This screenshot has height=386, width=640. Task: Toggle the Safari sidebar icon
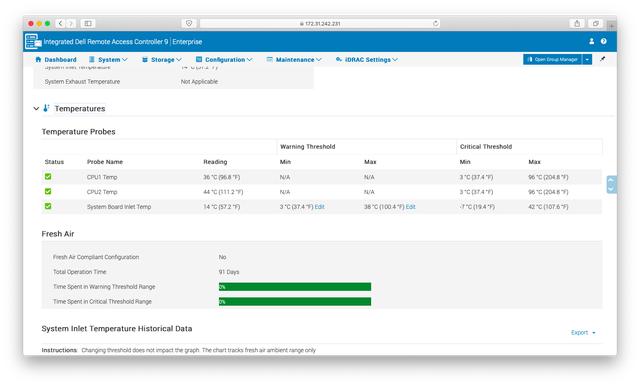(88, 23)
